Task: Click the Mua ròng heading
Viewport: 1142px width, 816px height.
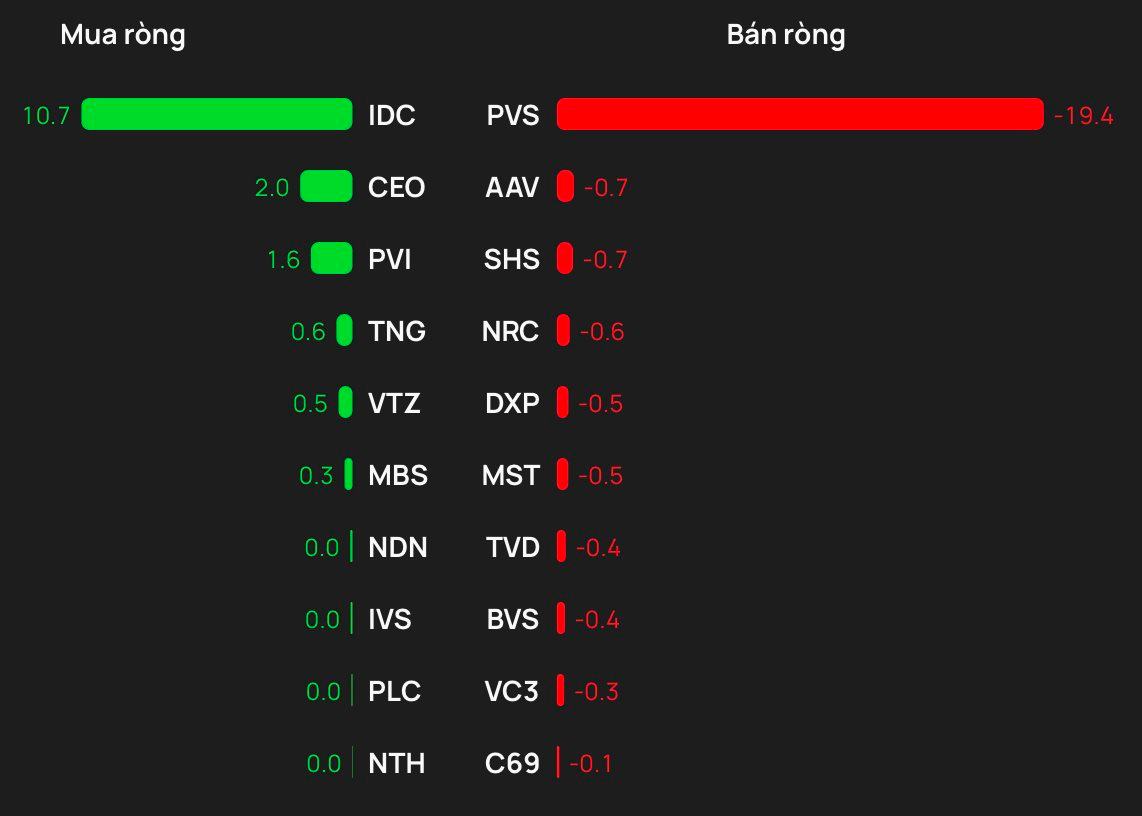Action: click(x=123, y=35)
